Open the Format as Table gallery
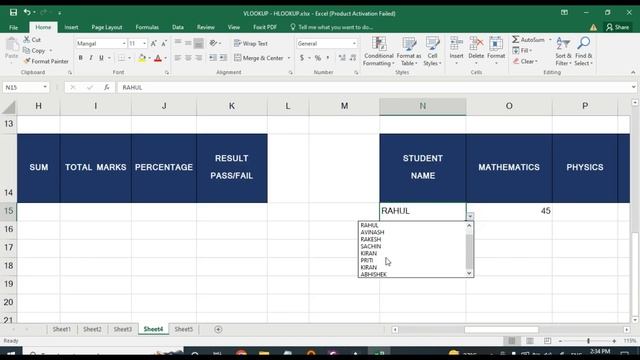 point(409,51)
